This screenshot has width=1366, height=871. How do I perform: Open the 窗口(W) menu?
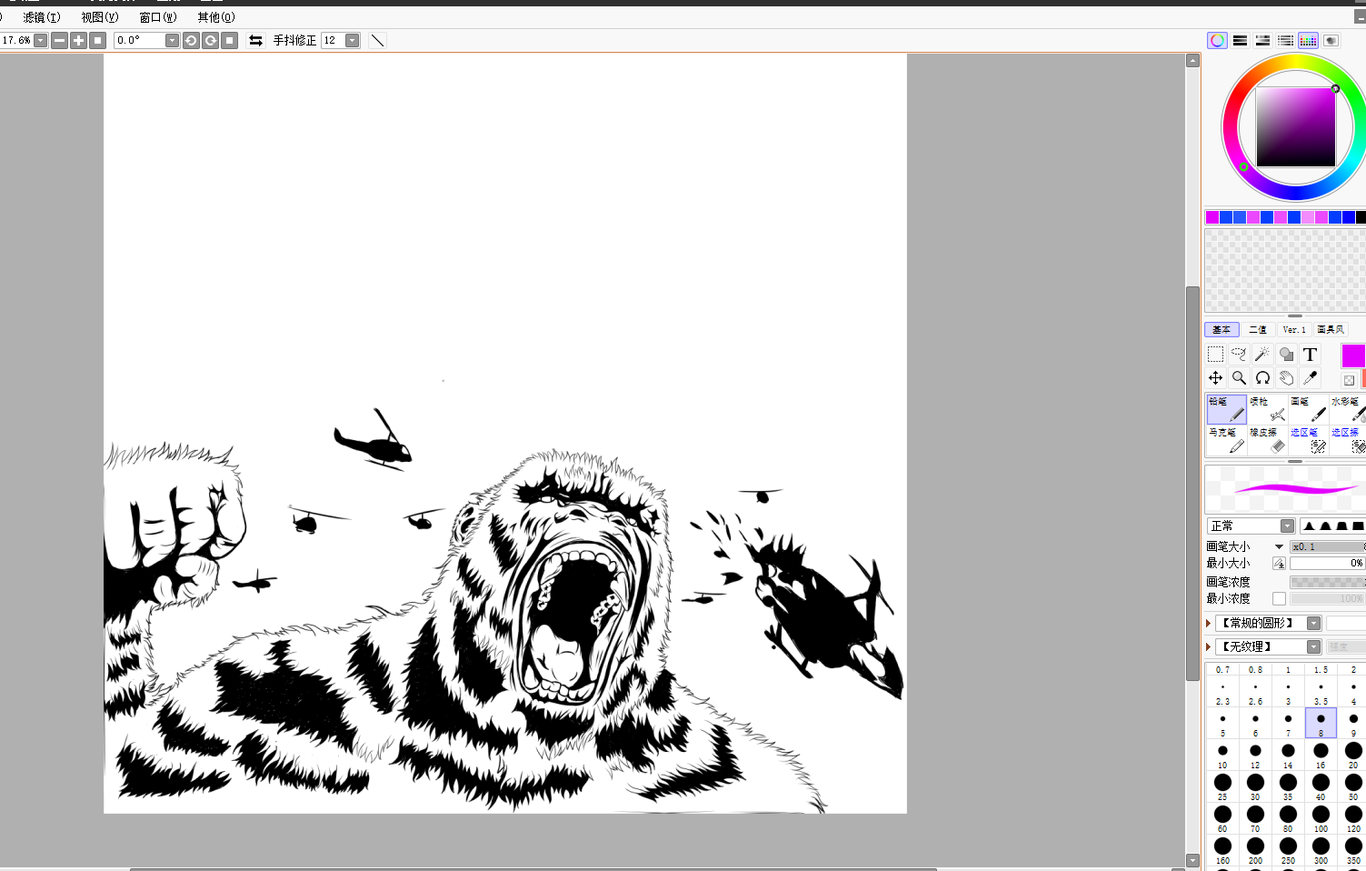pos(158,17)
